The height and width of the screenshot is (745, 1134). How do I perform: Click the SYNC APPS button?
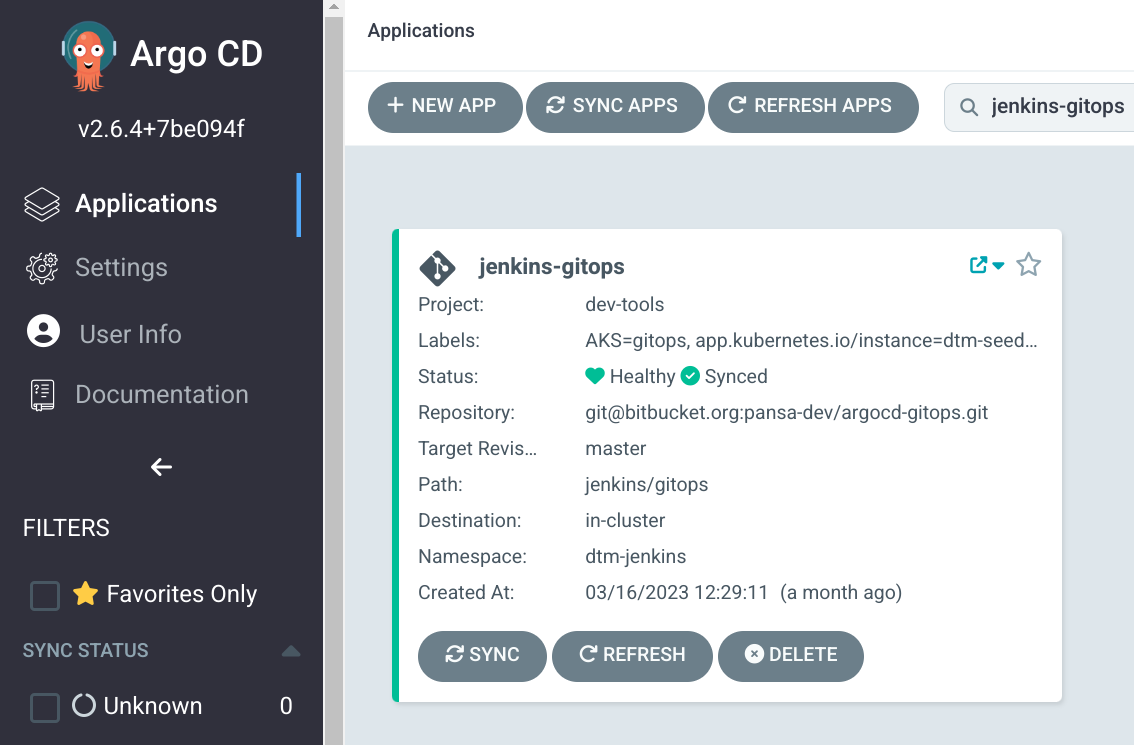615,107
